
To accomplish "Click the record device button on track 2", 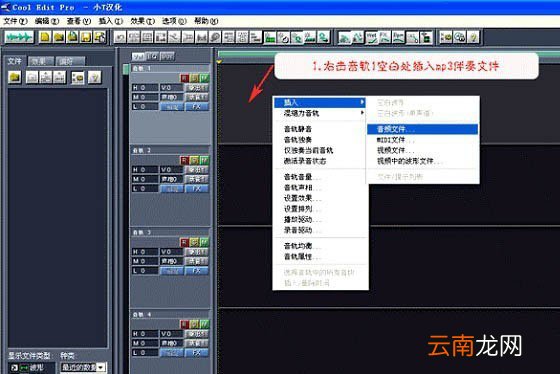I will tap(196, 179).
